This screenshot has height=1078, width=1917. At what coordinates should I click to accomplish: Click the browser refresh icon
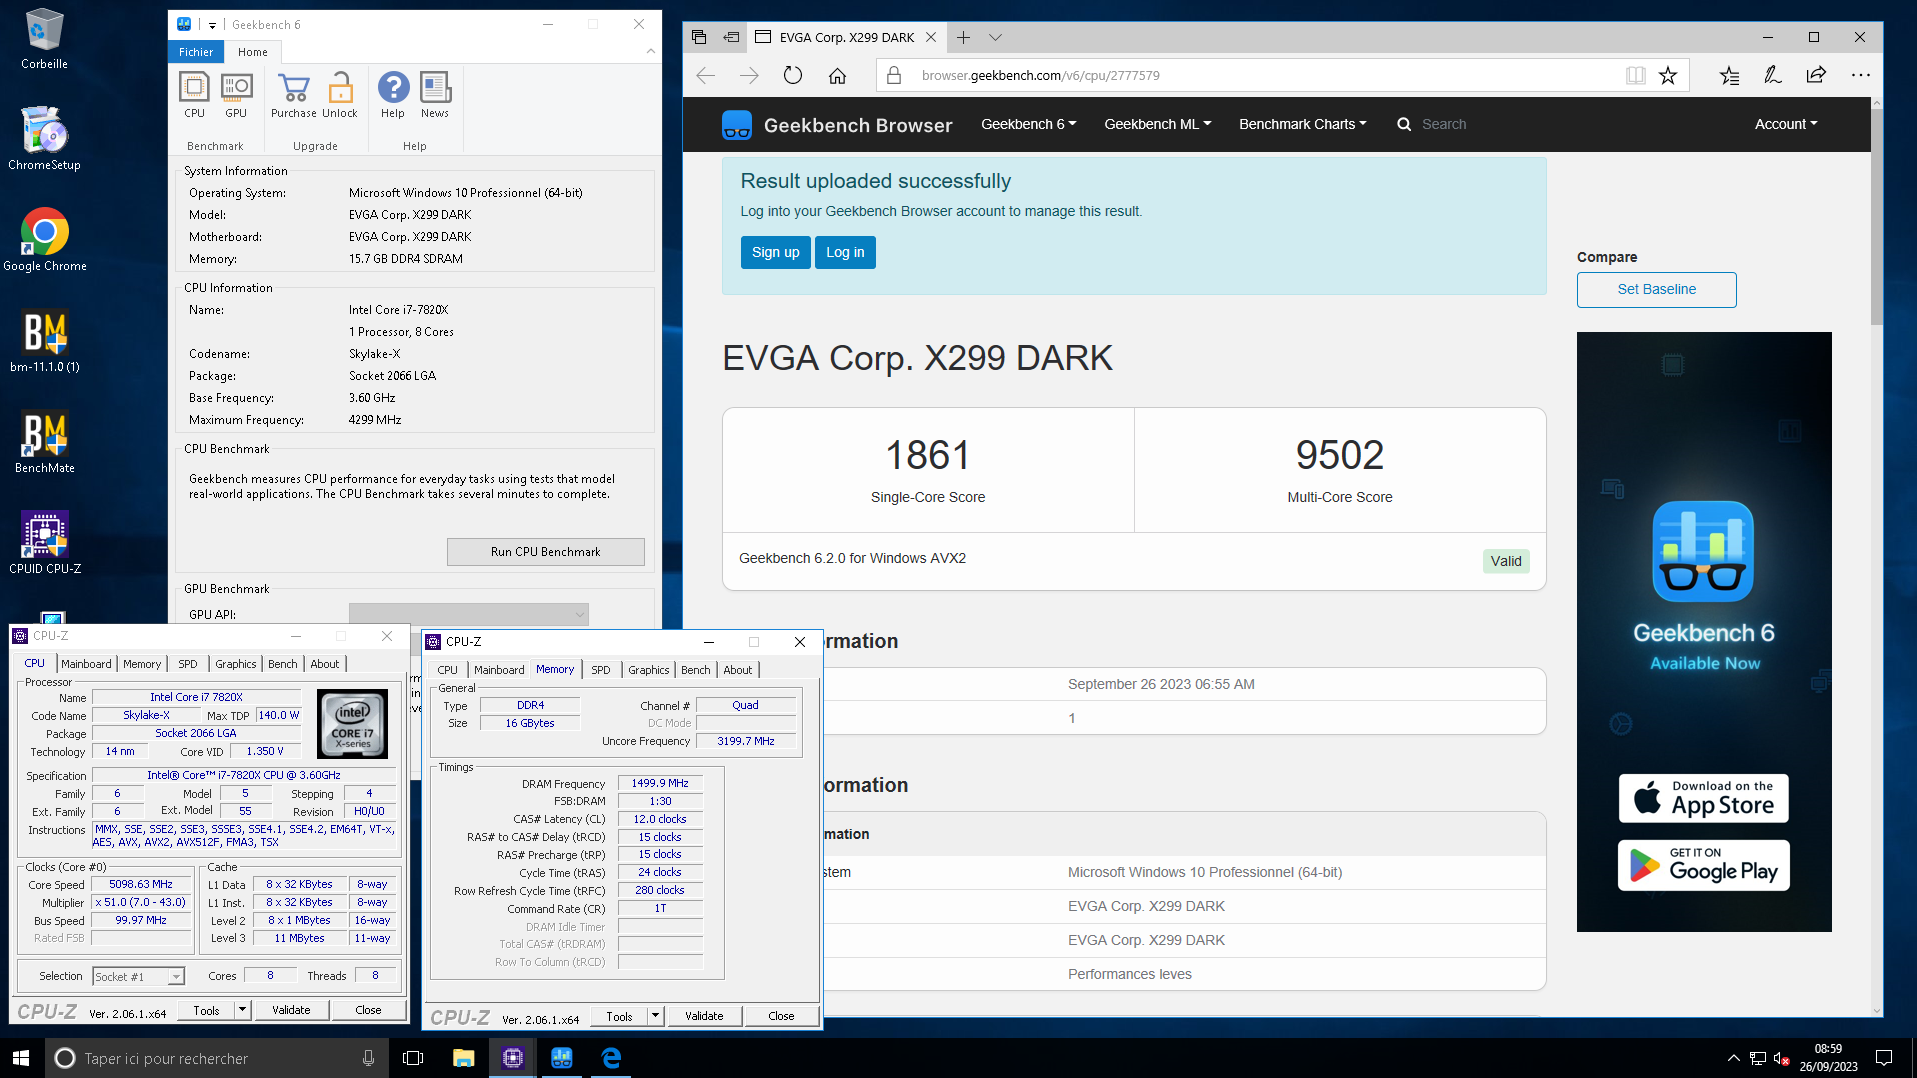pyautogui.click(x=793, y=75)
